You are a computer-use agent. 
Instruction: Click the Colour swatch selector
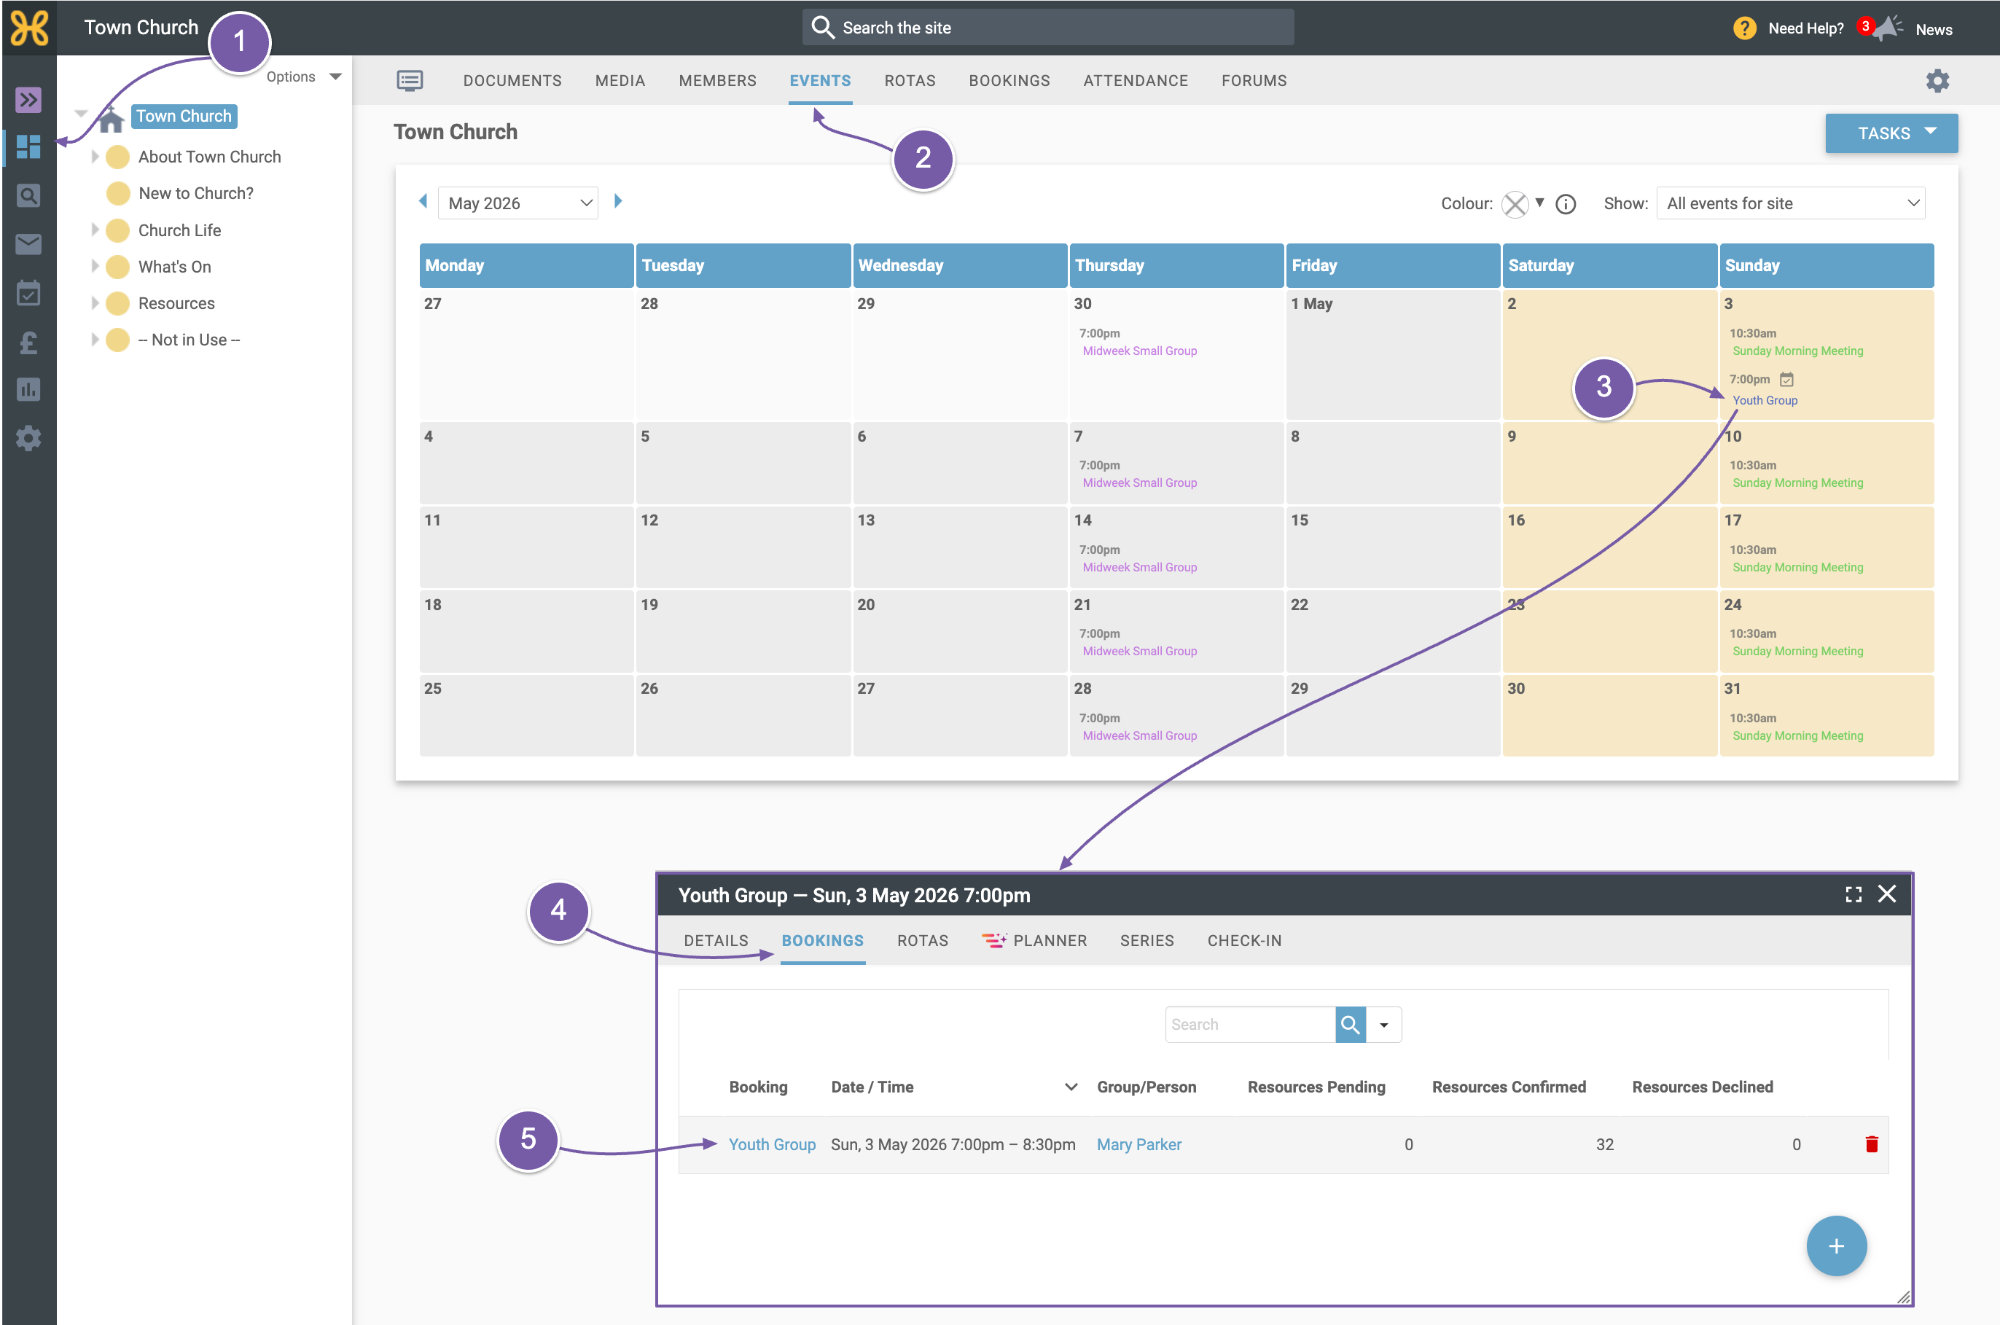pos(1523,204)
